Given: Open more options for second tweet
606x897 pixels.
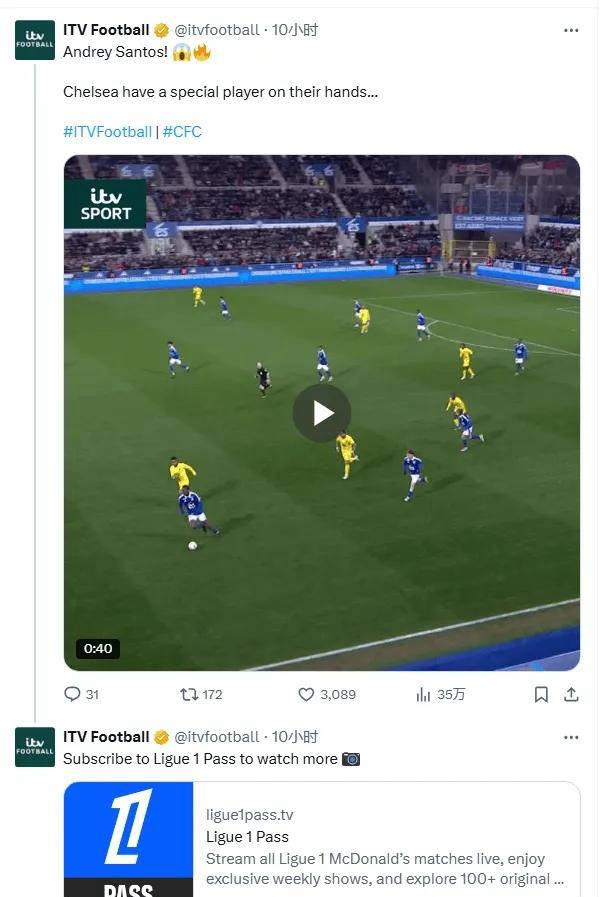Looking at the screenshot, I should tap(571, 737).
